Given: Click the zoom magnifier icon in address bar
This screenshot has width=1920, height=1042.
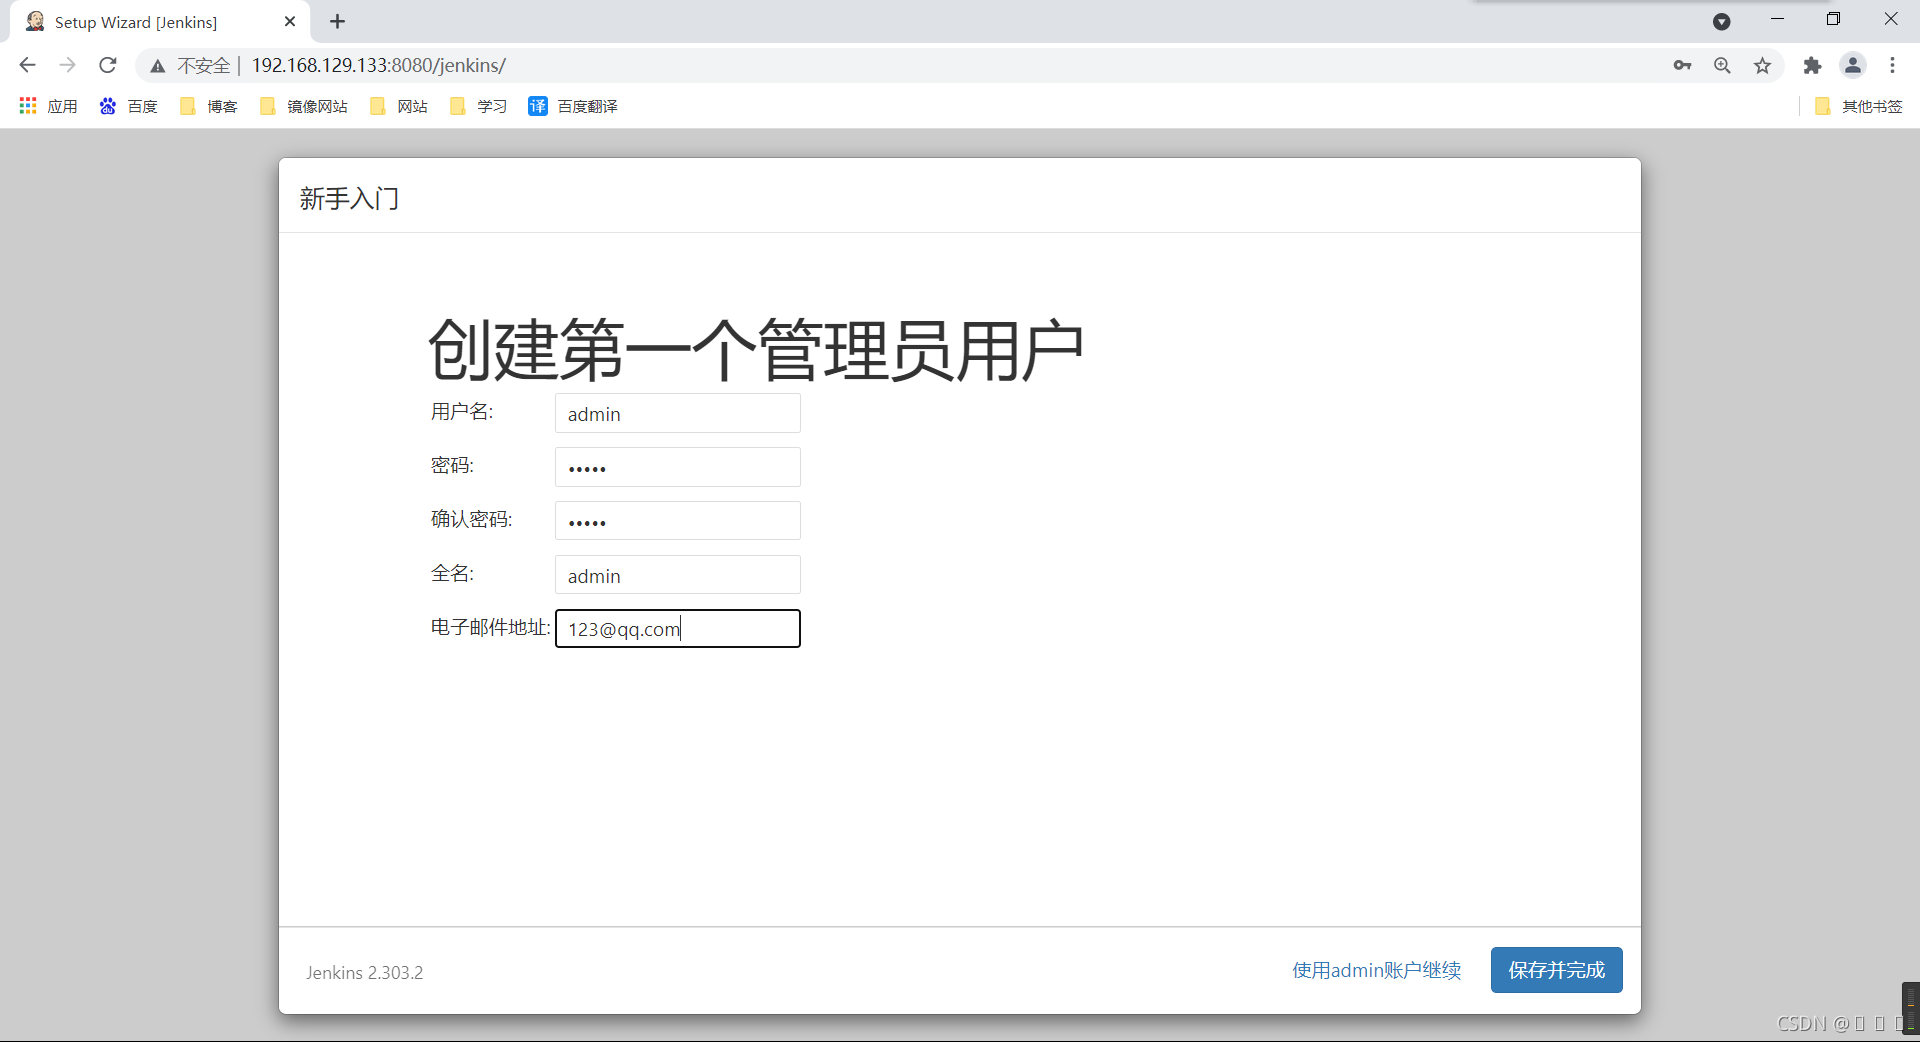Looking at the screenshot, I should coord(1723,65).
